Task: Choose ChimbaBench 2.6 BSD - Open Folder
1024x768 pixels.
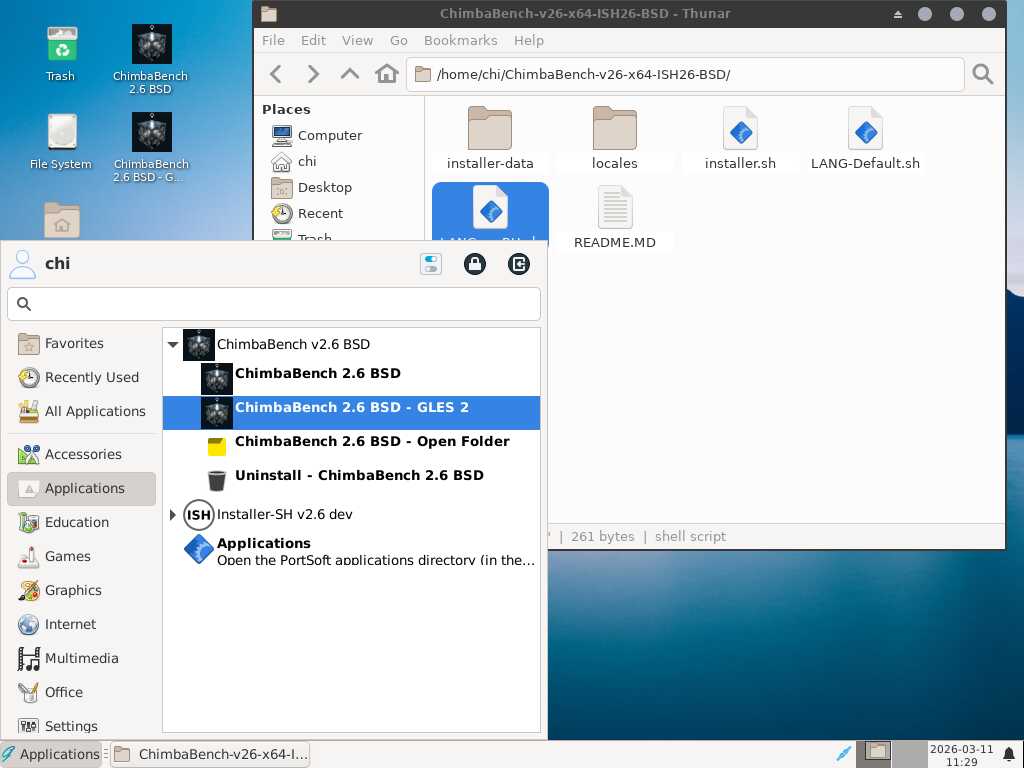Action: coord(351,446)
